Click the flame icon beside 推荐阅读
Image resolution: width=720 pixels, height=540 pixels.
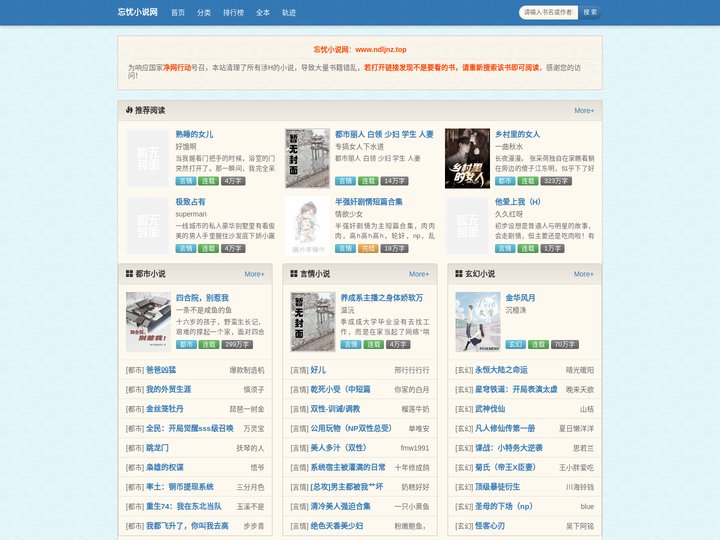tap(129, 110)
